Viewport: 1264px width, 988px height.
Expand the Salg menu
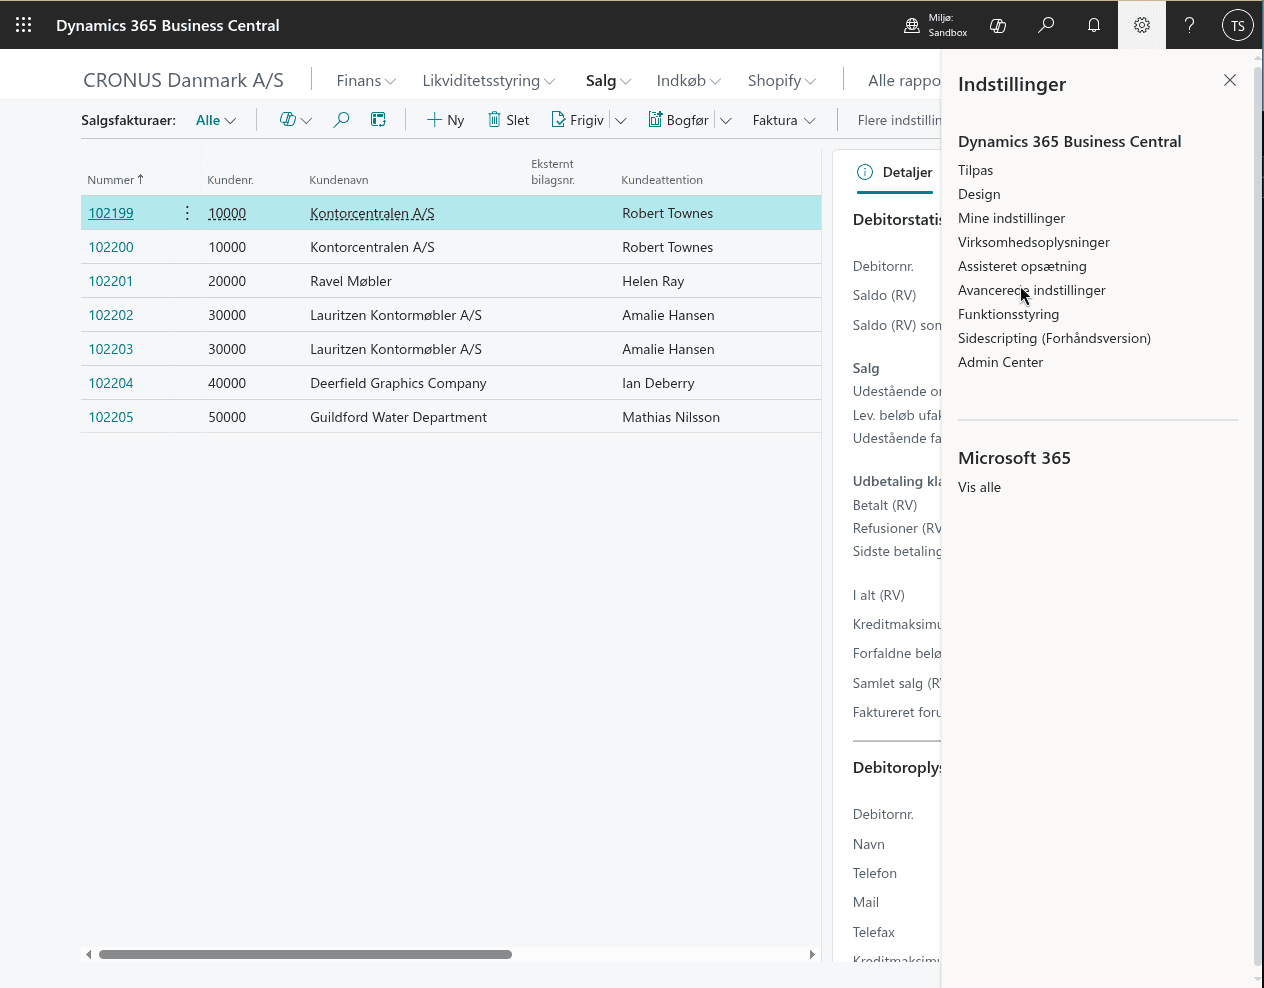point(608,81)
